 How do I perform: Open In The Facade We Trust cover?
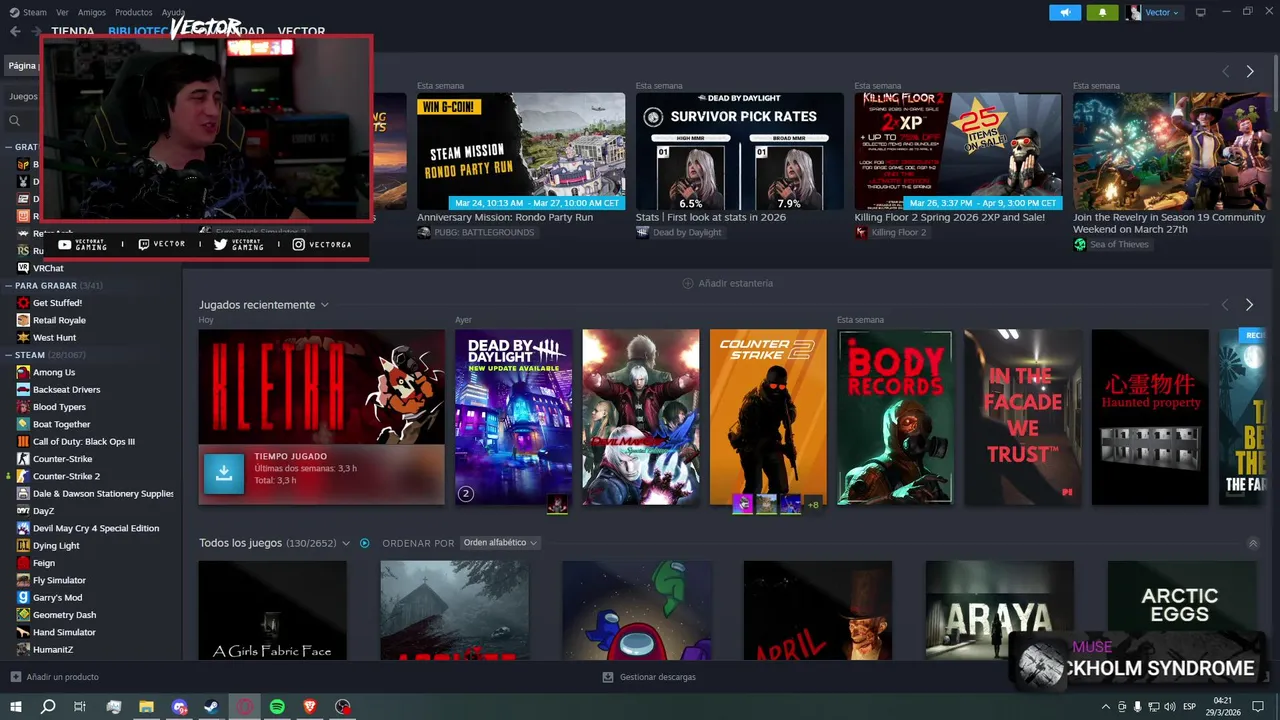point(1023,417)
